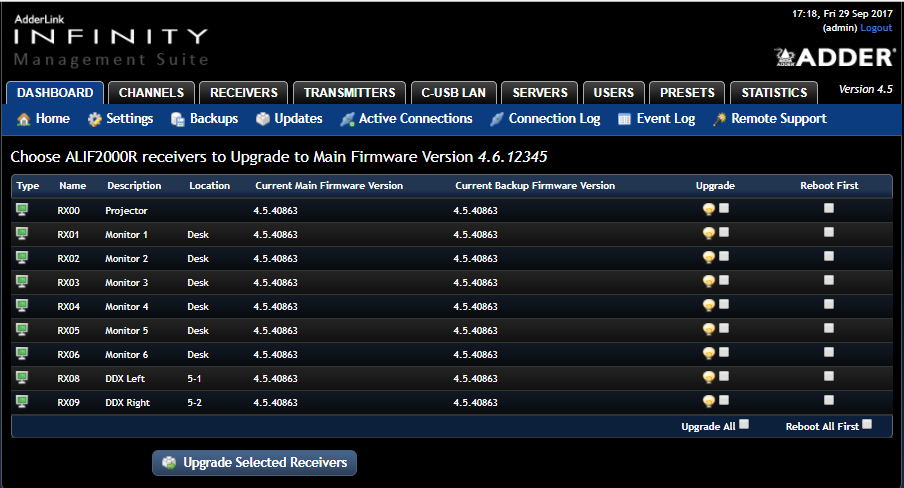Check Upgrade box for RX02 Monitor 2
Viewport: 904px width, 488px height.
click(x=724, y=256)
